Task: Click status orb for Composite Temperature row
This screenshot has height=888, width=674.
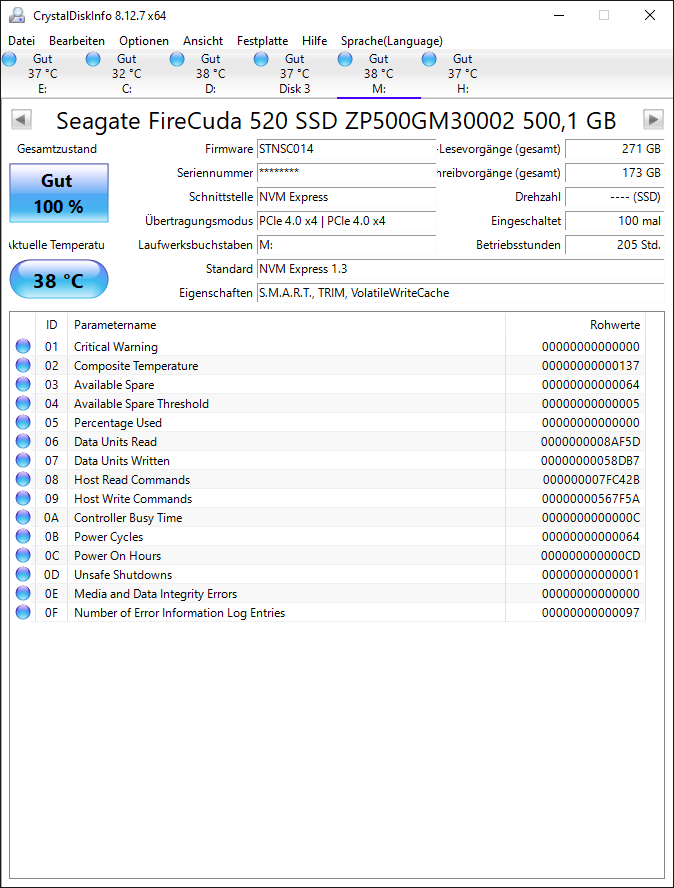Action: (x=23, y=365)
